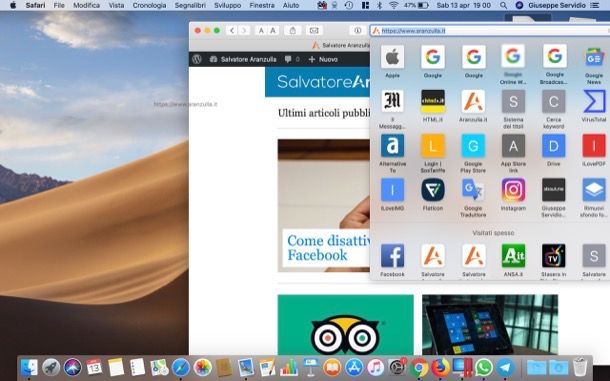Open the Modifica menu
610x381 pixels.
pyautogui.click(x=86, y=5)
